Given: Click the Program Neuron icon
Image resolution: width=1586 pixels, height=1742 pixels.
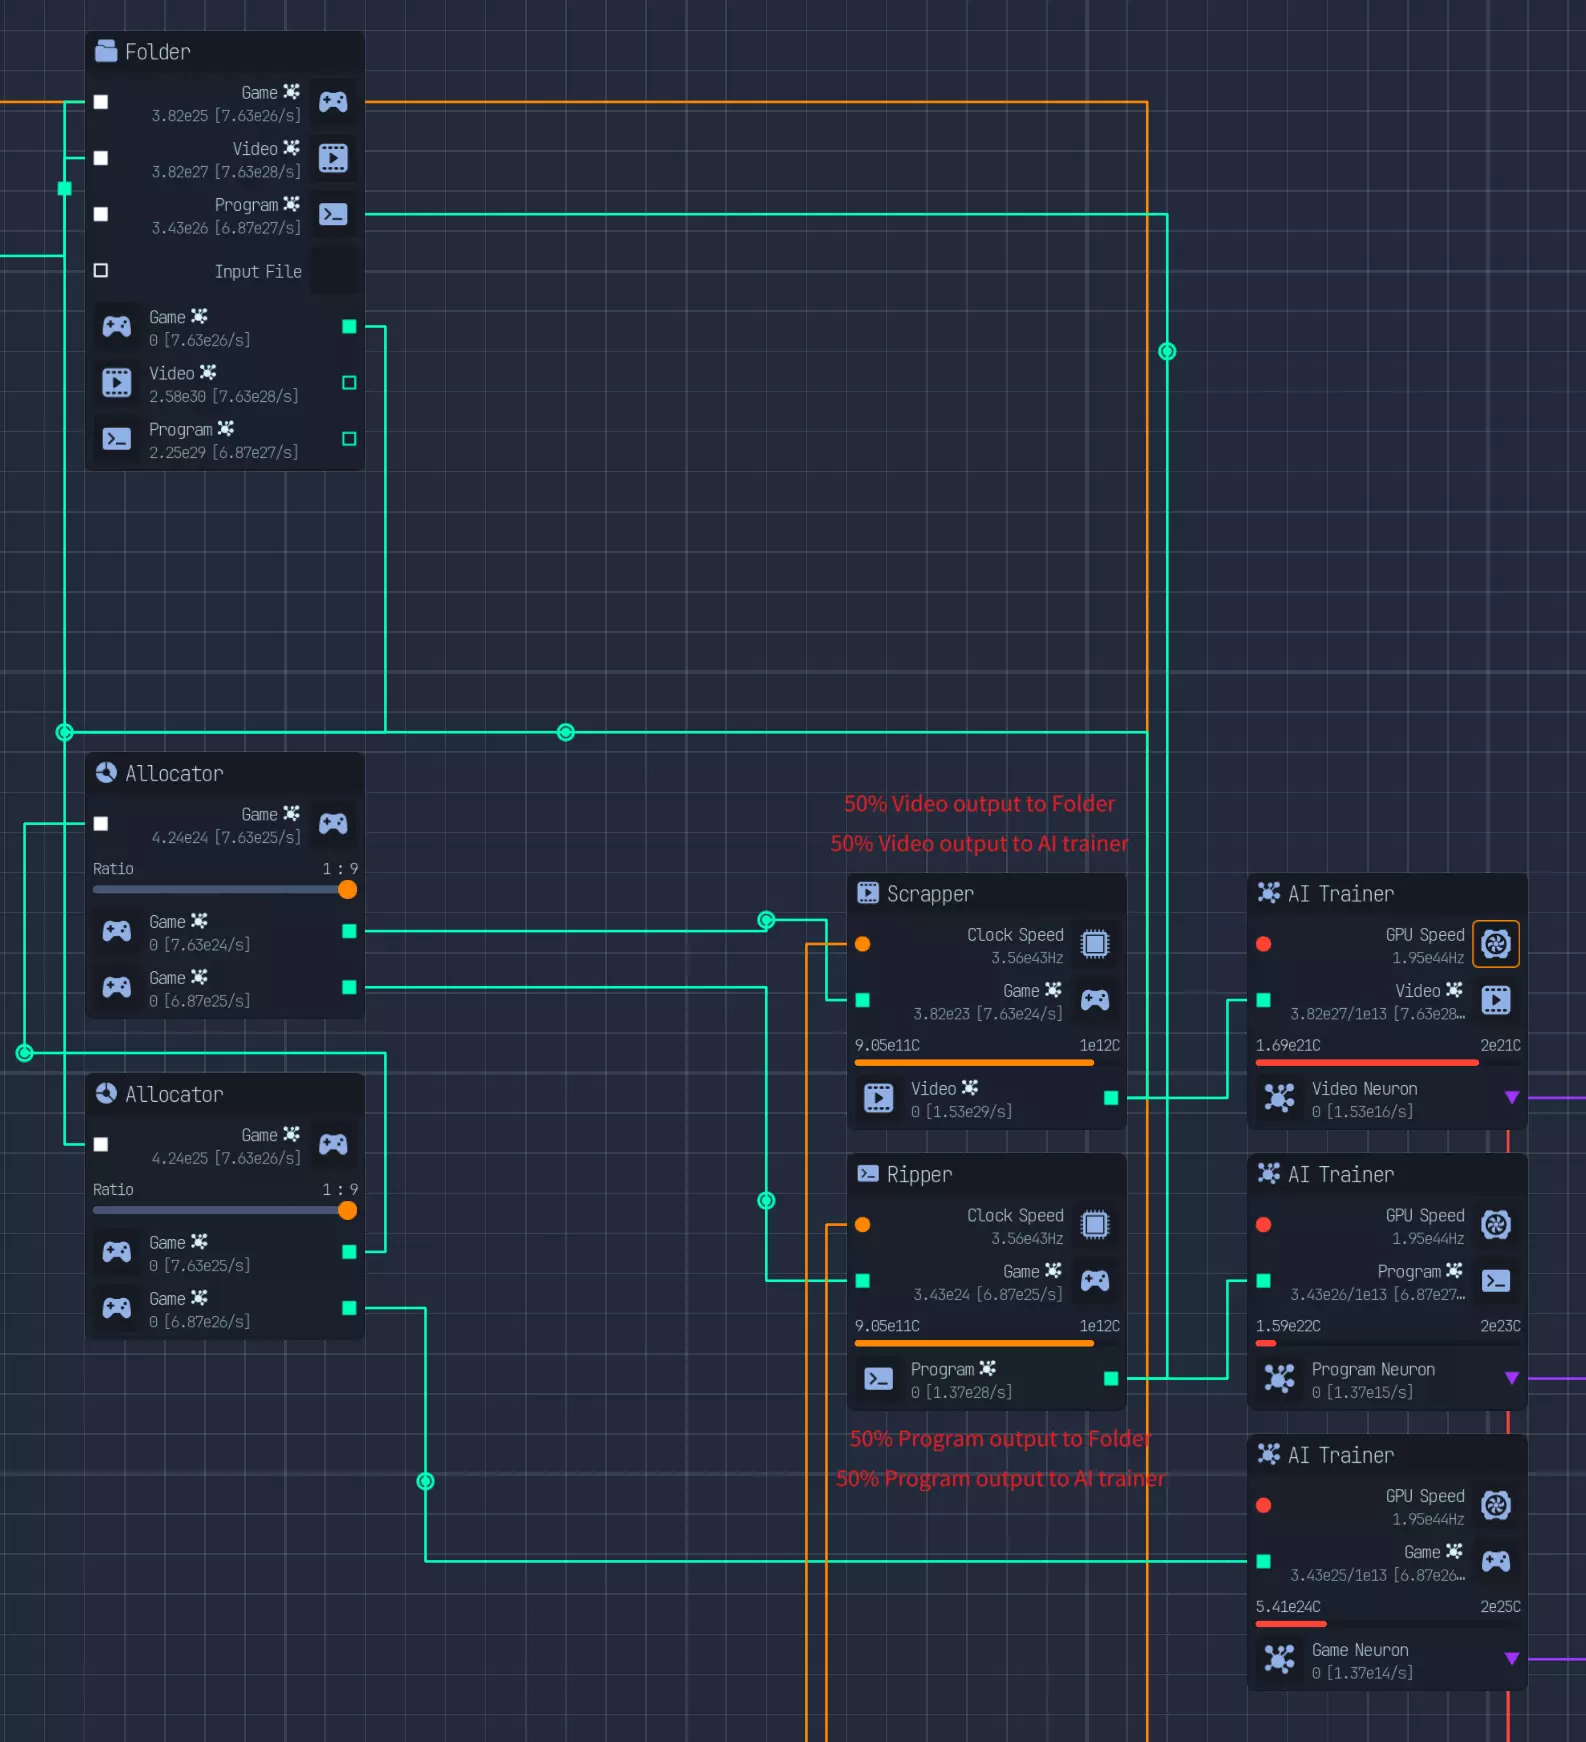Looking at the screenshot, I should coord(1280,1379).
